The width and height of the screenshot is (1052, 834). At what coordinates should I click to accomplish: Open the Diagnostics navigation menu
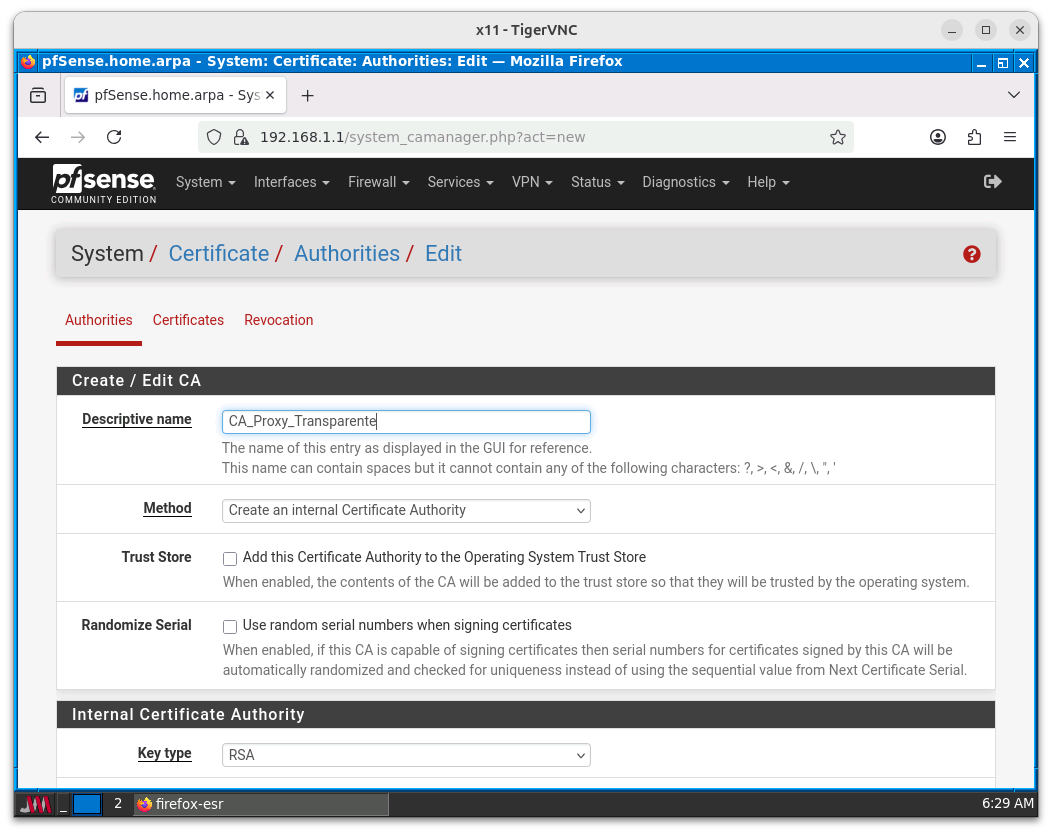coord(685,182)
